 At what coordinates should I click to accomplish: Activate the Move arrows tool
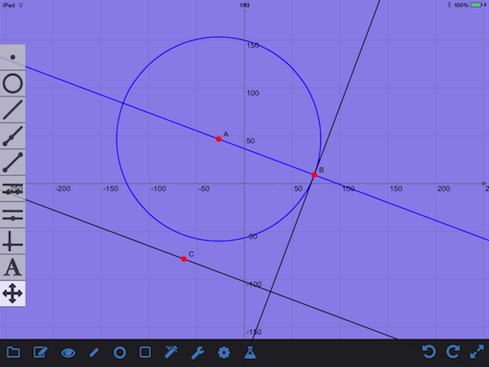coord(13,294)
